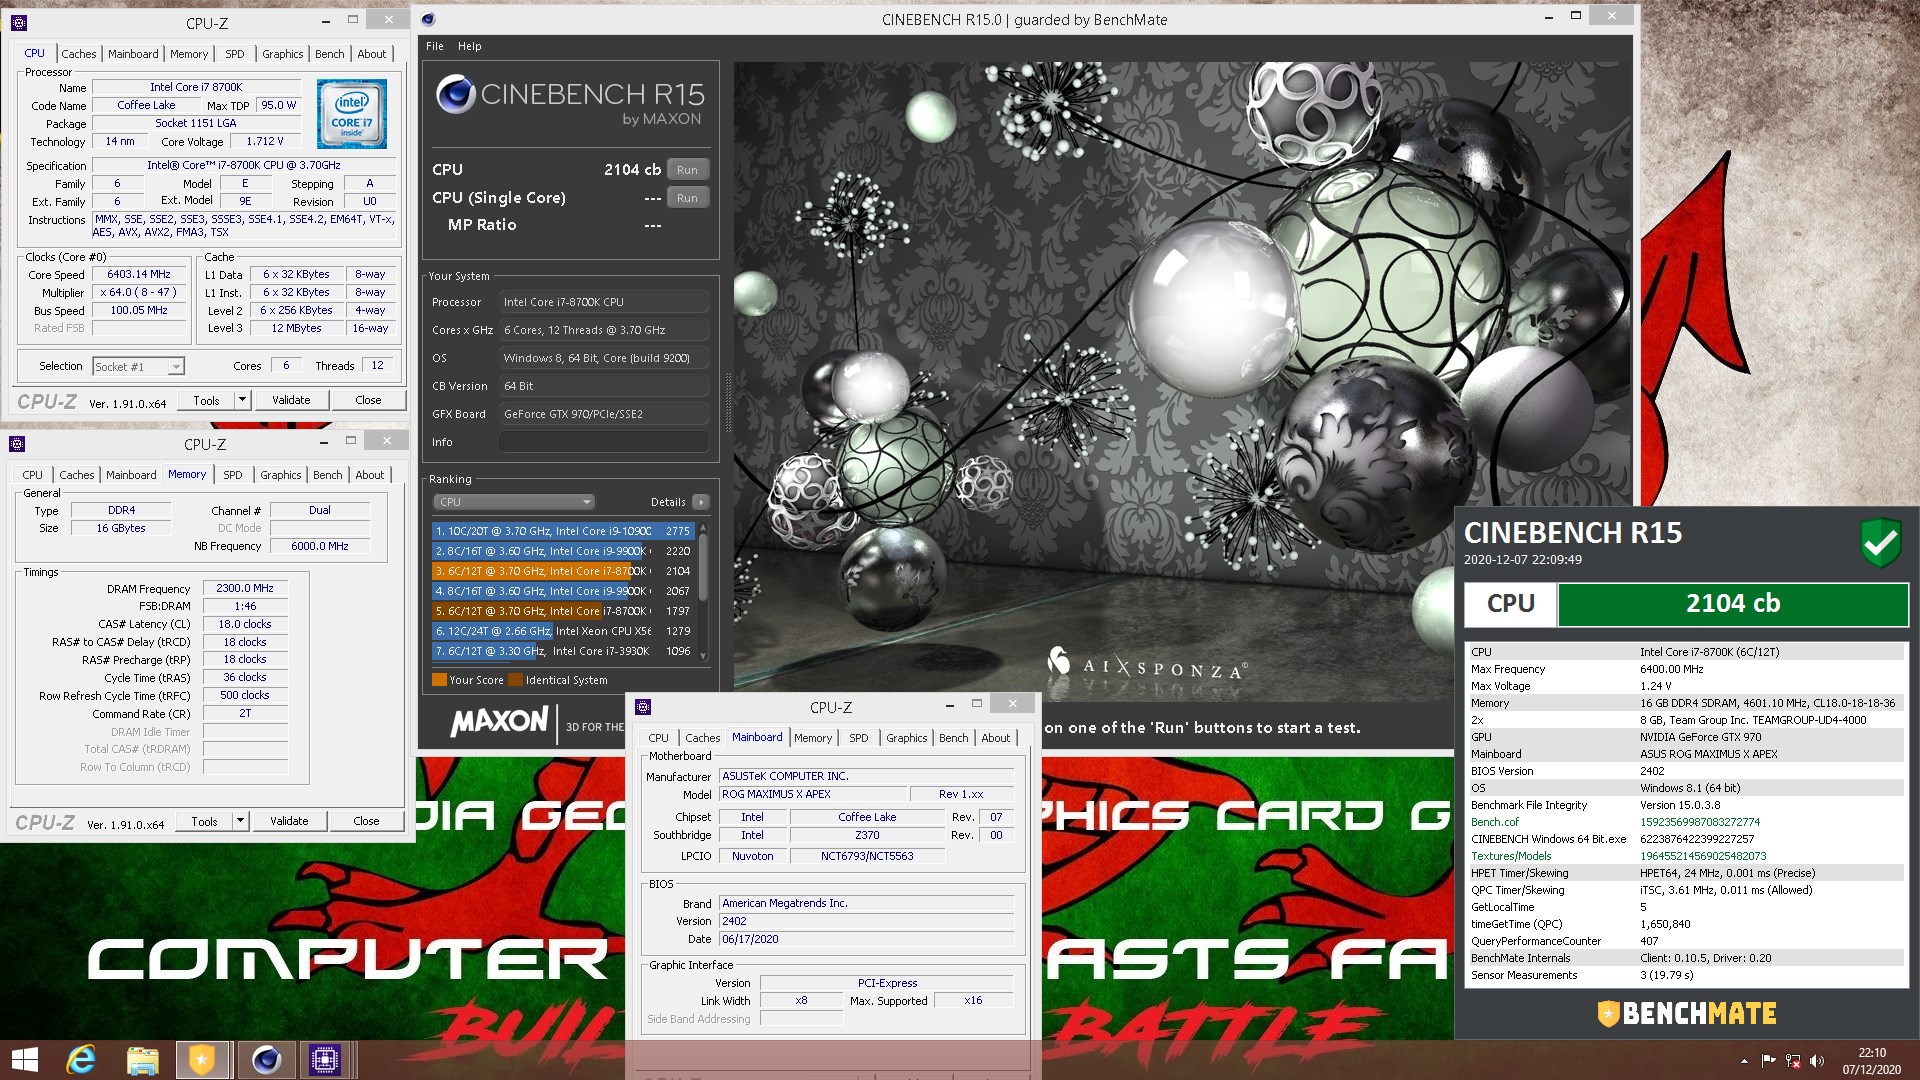This screenshot has height=1080, width=1920.
Task: Click Tools button in top CPU-Z window
Action: pyautogui.click(x=206, y=400)
